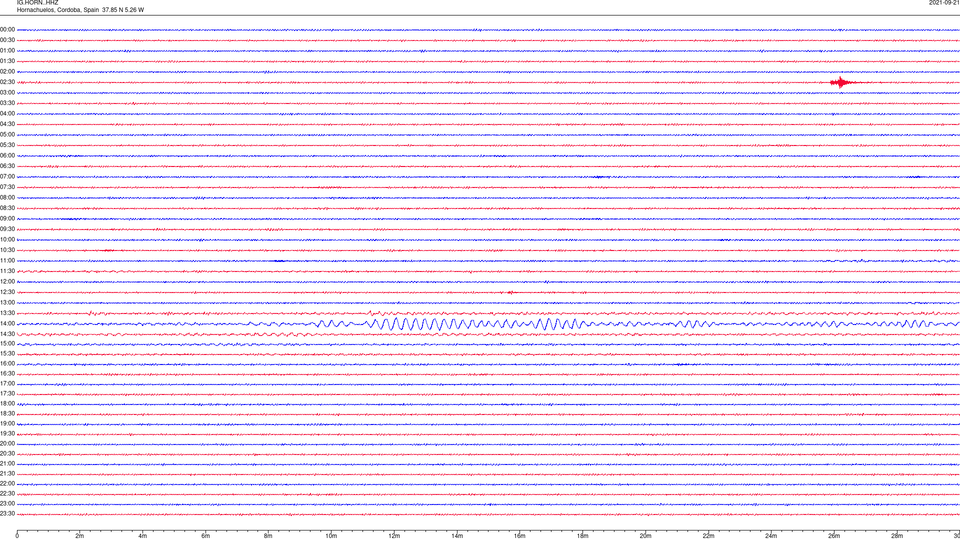Click the 02:00 row time label
The image size is (960, 540).
[7, 72]
